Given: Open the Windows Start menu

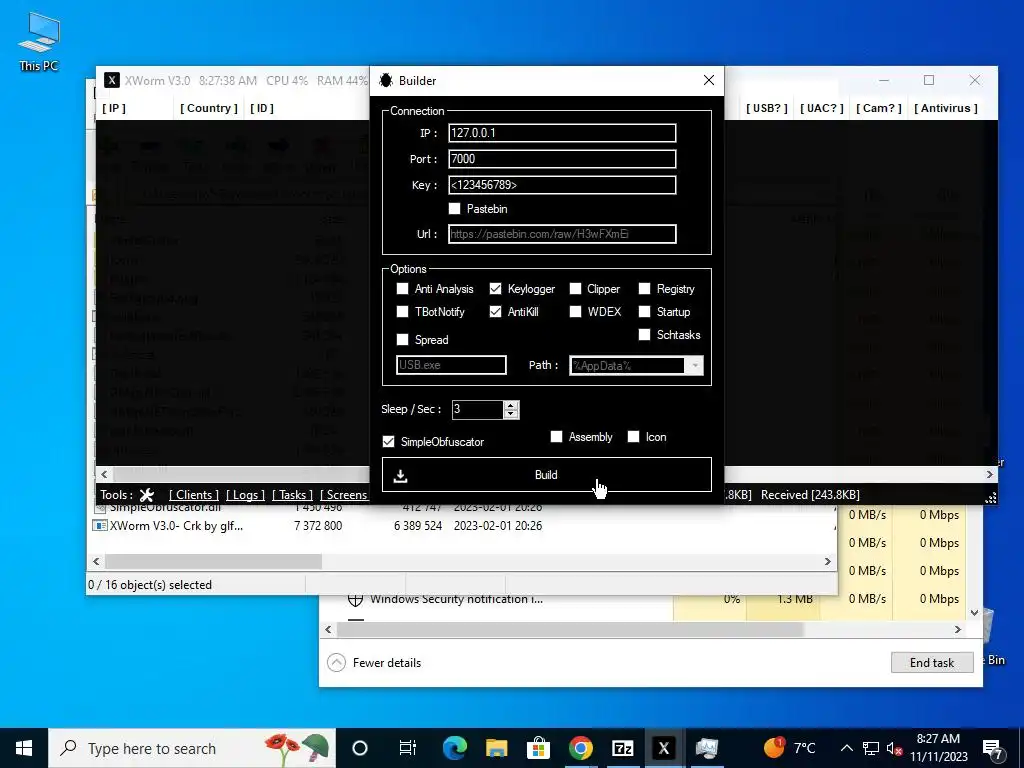Looking at the screenshot, I should pyautogui.click(x=24, y=748).
